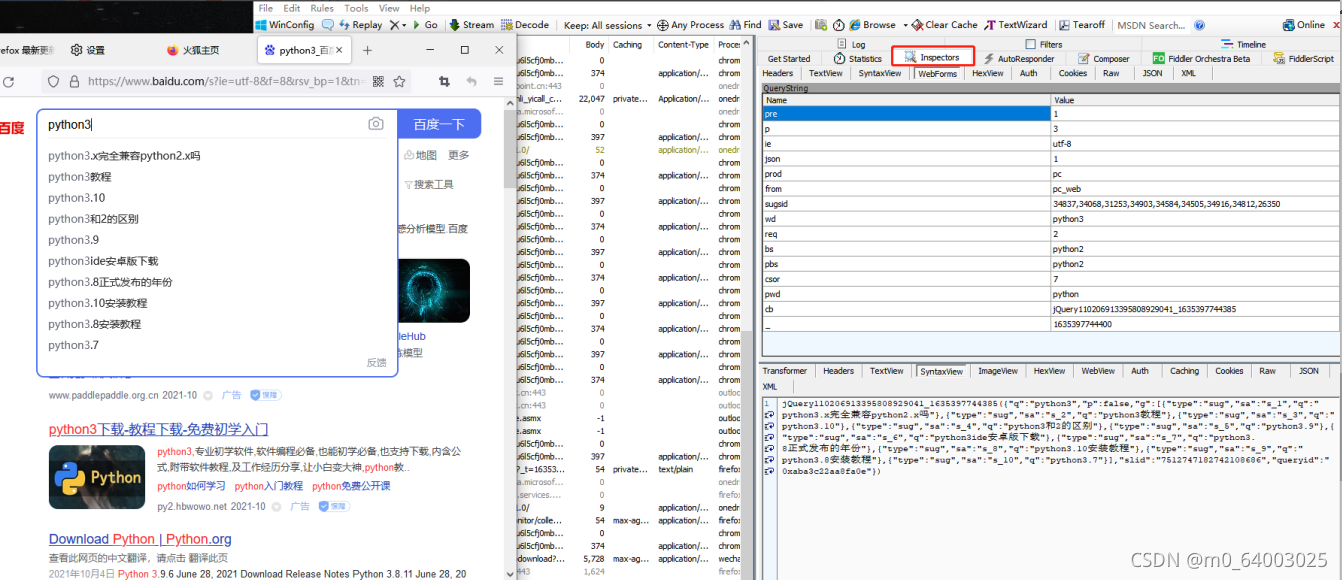
Task: Click Clear Cache in Fiddler toolbar
Action: (945, 25)
